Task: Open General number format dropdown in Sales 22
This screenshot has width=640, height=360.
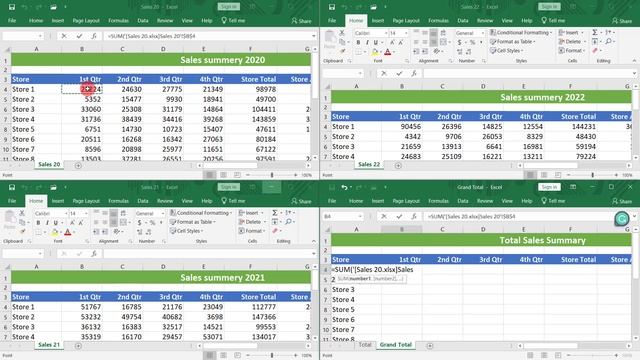Action: (x=483, y=33)
